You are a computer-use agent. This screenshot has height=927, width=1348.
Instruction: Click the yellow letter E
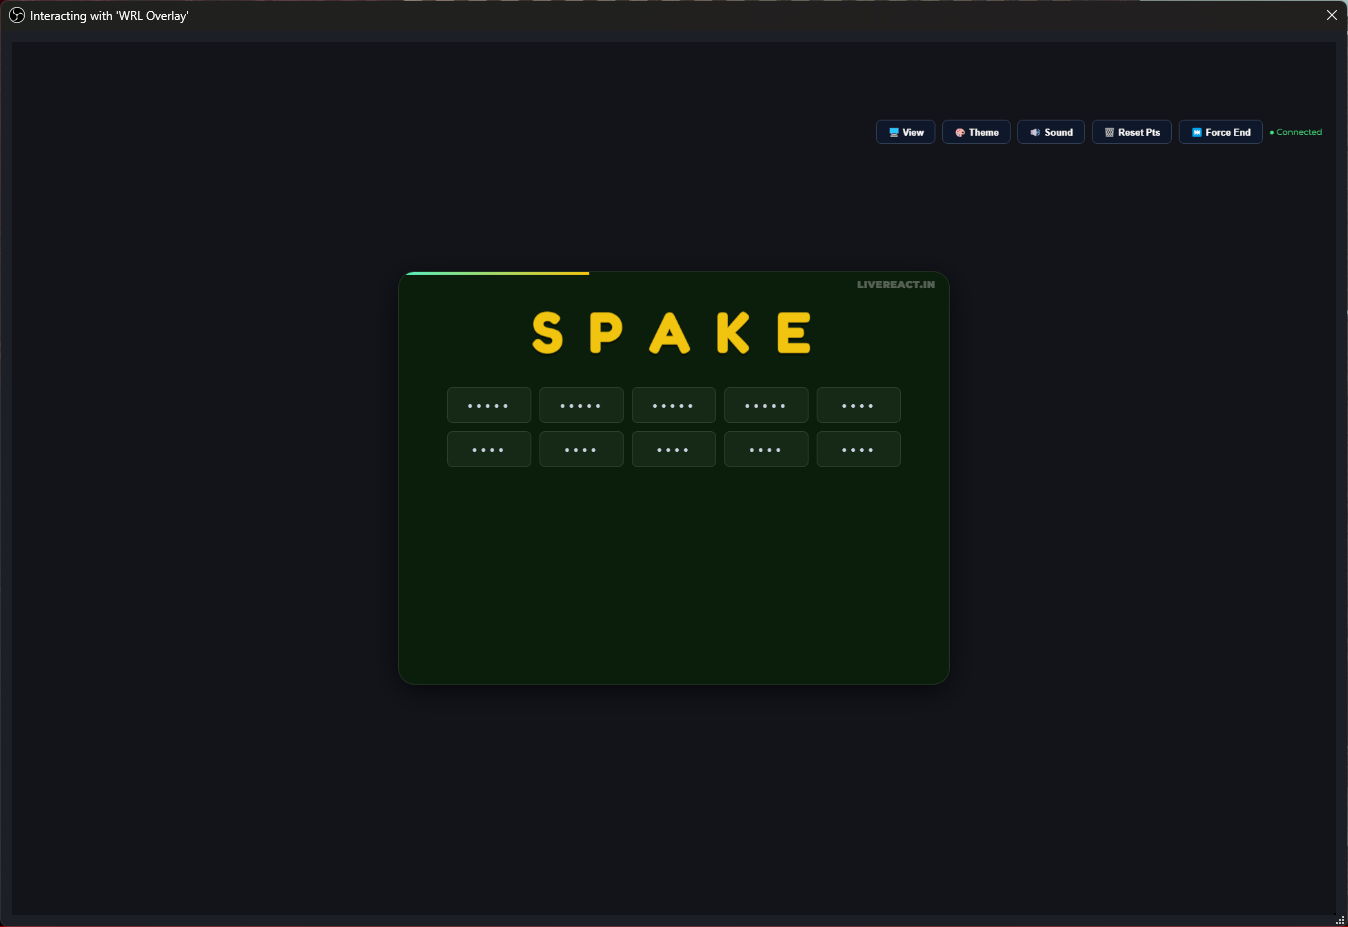(794, 333)
